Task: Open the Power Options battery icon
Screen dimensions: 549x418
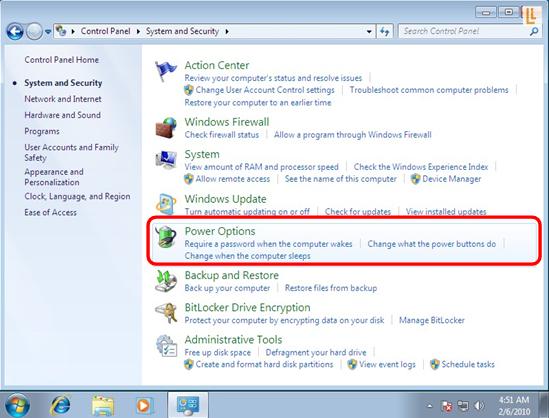Action: [166, 236]
